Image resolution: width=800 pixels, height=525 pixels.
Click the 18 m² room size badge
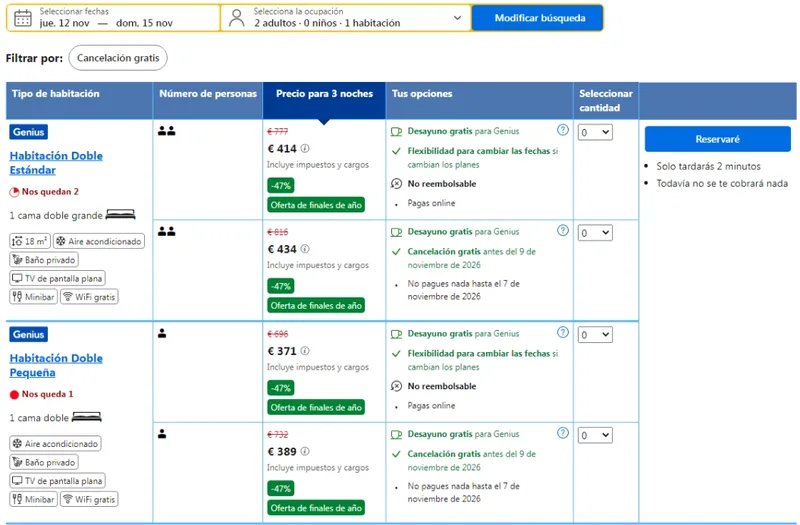(x=30, y=241)
